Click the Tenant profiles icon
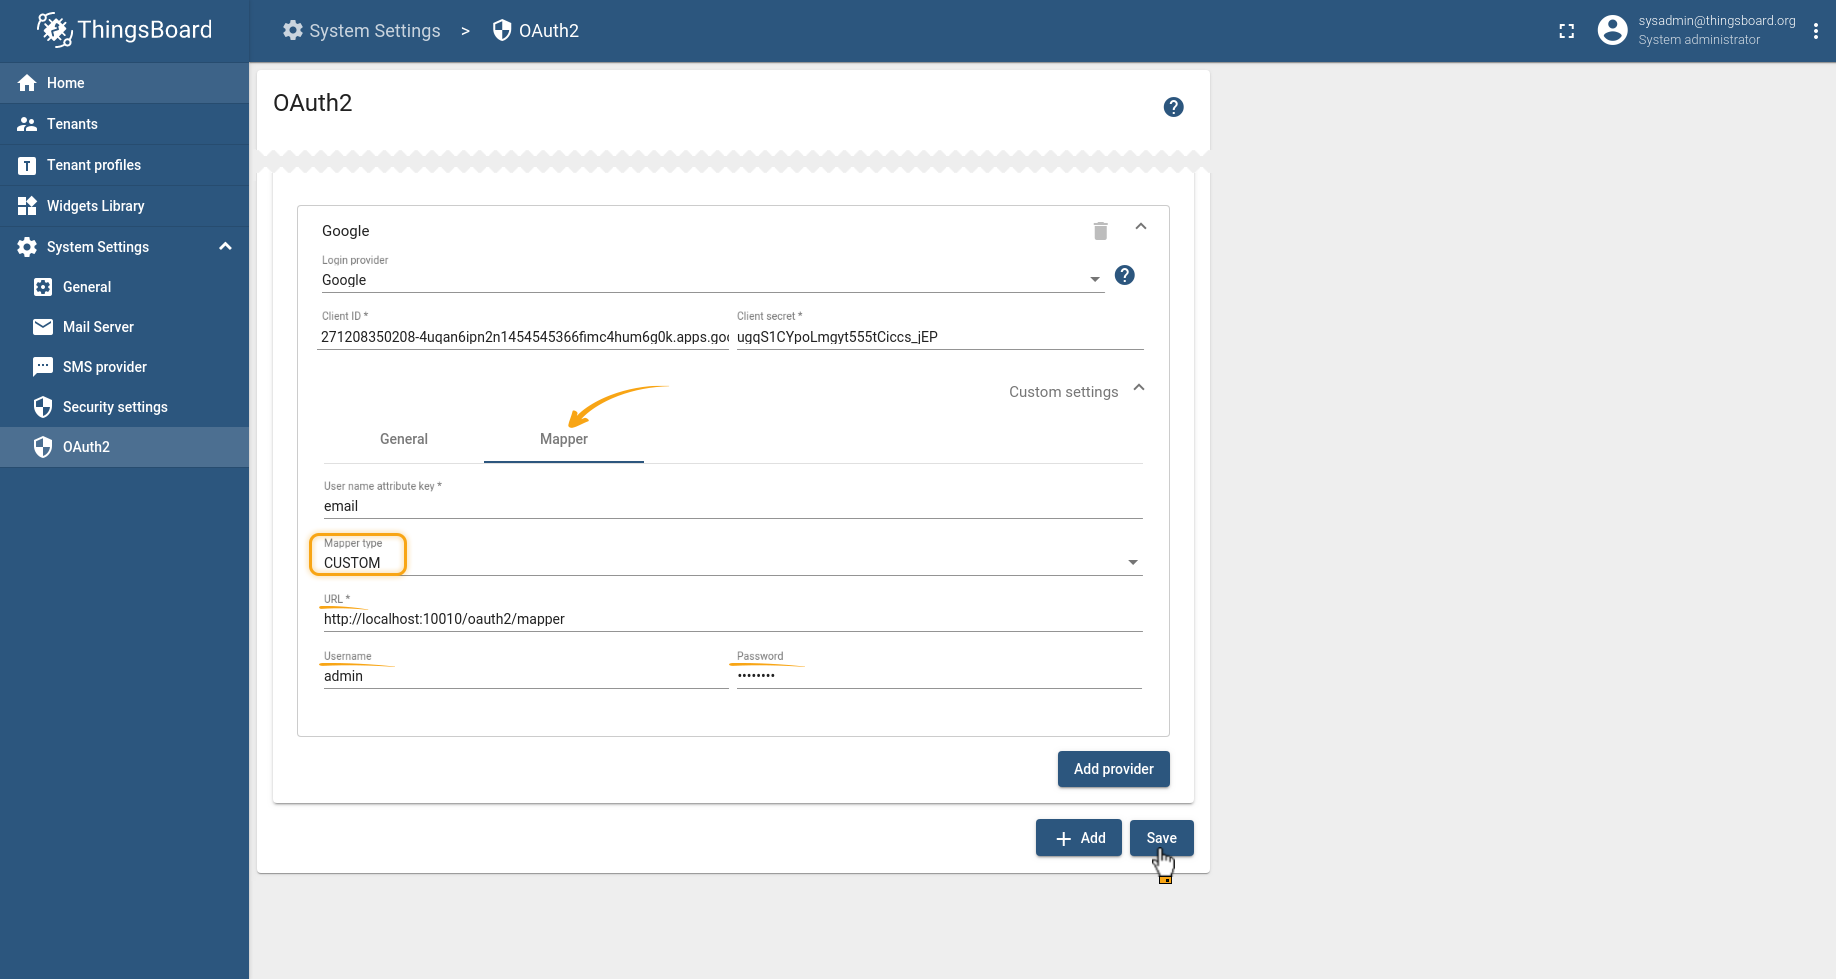Image resolution: width=1836 pixels, height=979 pixels. (27, 165)
